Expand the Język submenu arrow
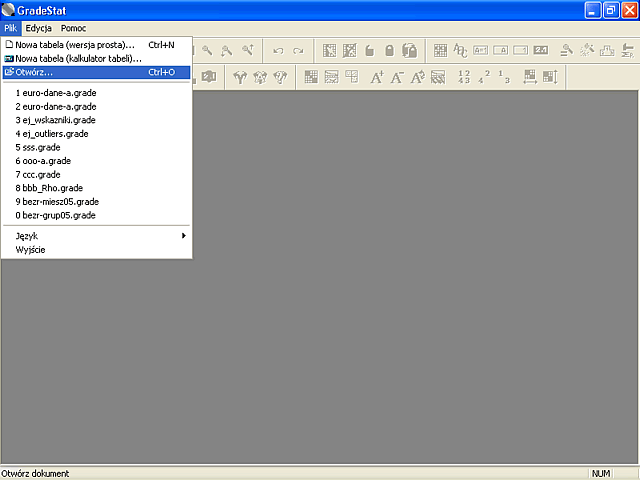 184,236
